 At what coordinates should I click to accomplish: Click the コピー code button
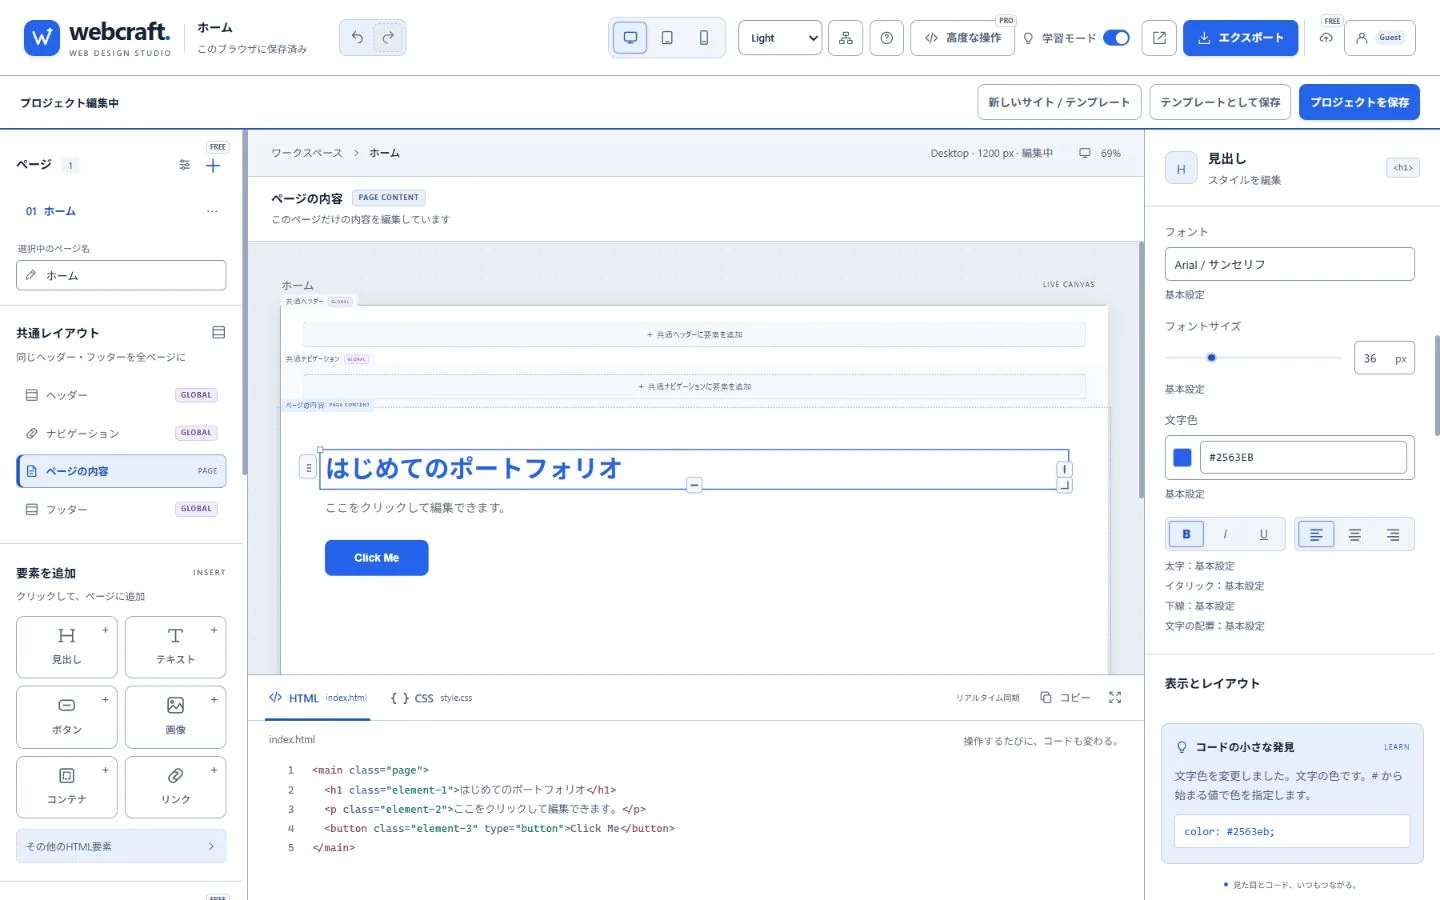click(x=1065, y=698)
